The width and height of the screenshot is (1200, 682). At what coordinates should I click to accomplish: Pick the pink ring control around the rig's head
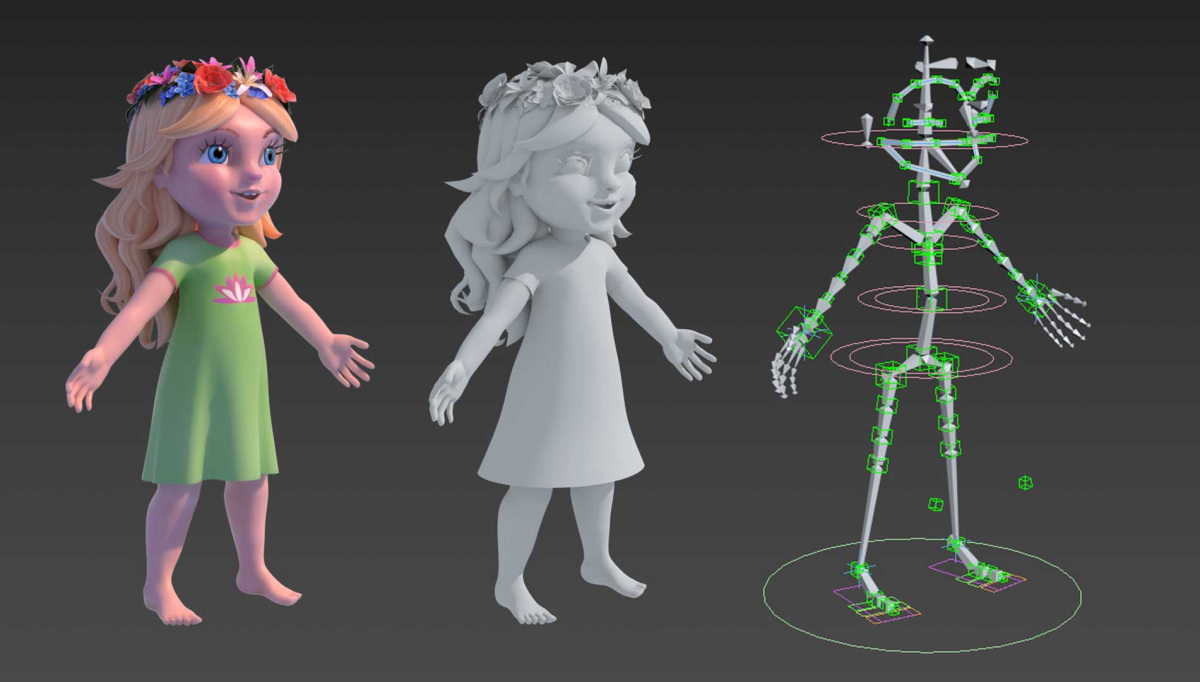[x=924, y=139]
